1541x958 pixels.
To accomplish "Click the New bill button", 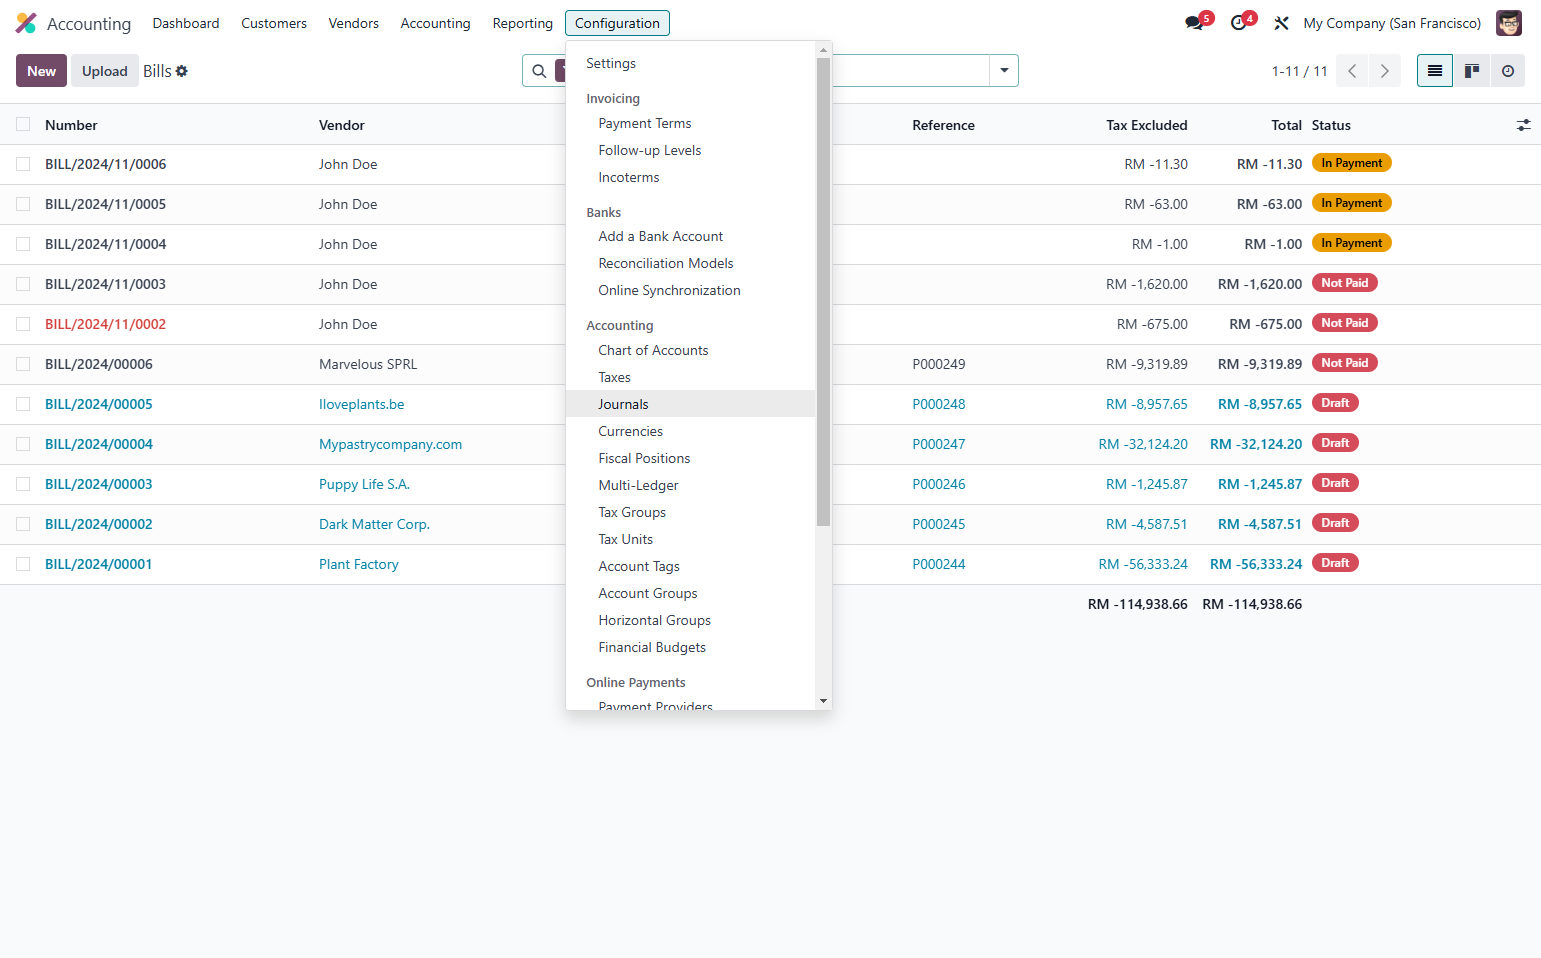I will 41,71.
